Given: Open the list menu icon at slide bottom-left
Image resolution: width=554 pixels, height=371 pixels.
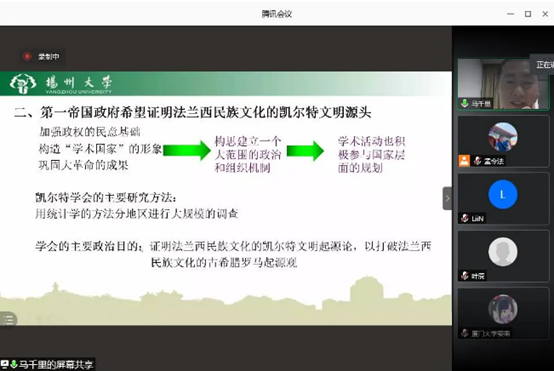Looking at the screenshot, I should click(x=8, y=320).
